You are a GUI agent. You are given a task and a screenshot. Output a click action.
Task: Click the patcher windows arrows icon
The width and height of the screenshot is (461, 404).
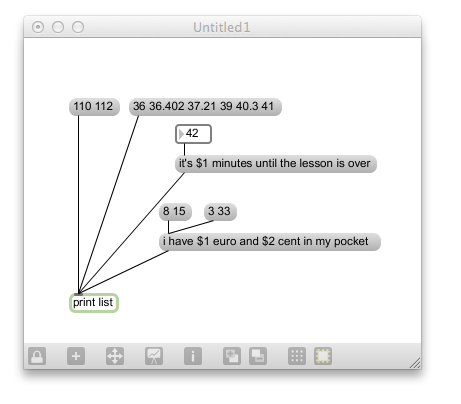[x=115, y=356]
